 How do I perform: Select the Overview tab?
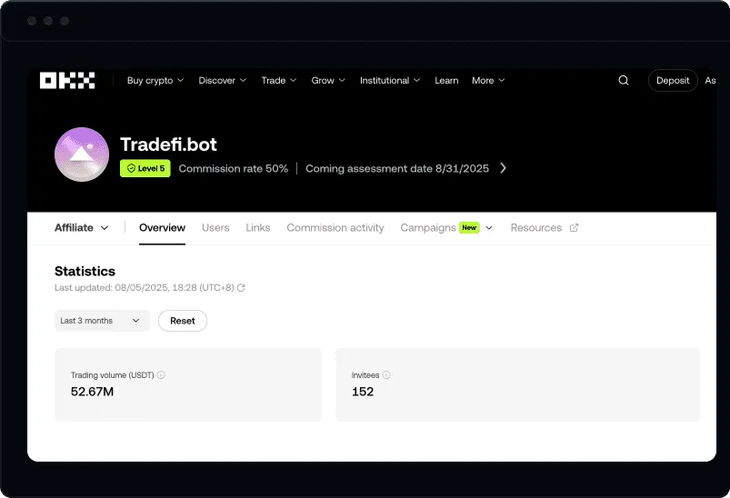click(x=162, y=228)
